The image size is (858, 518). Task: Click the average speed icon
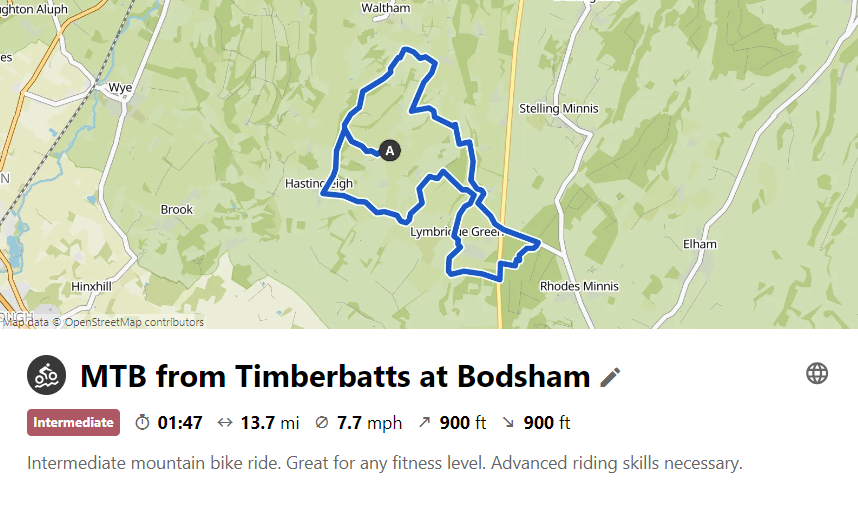coord(321,423)
